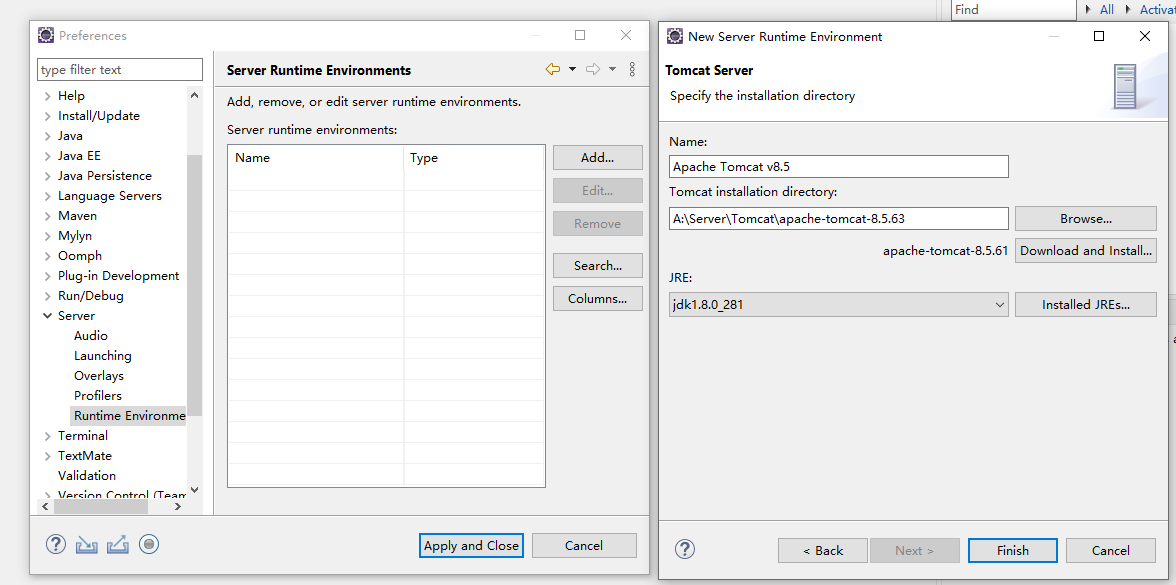Click the Name column header

tap(316, 158)
